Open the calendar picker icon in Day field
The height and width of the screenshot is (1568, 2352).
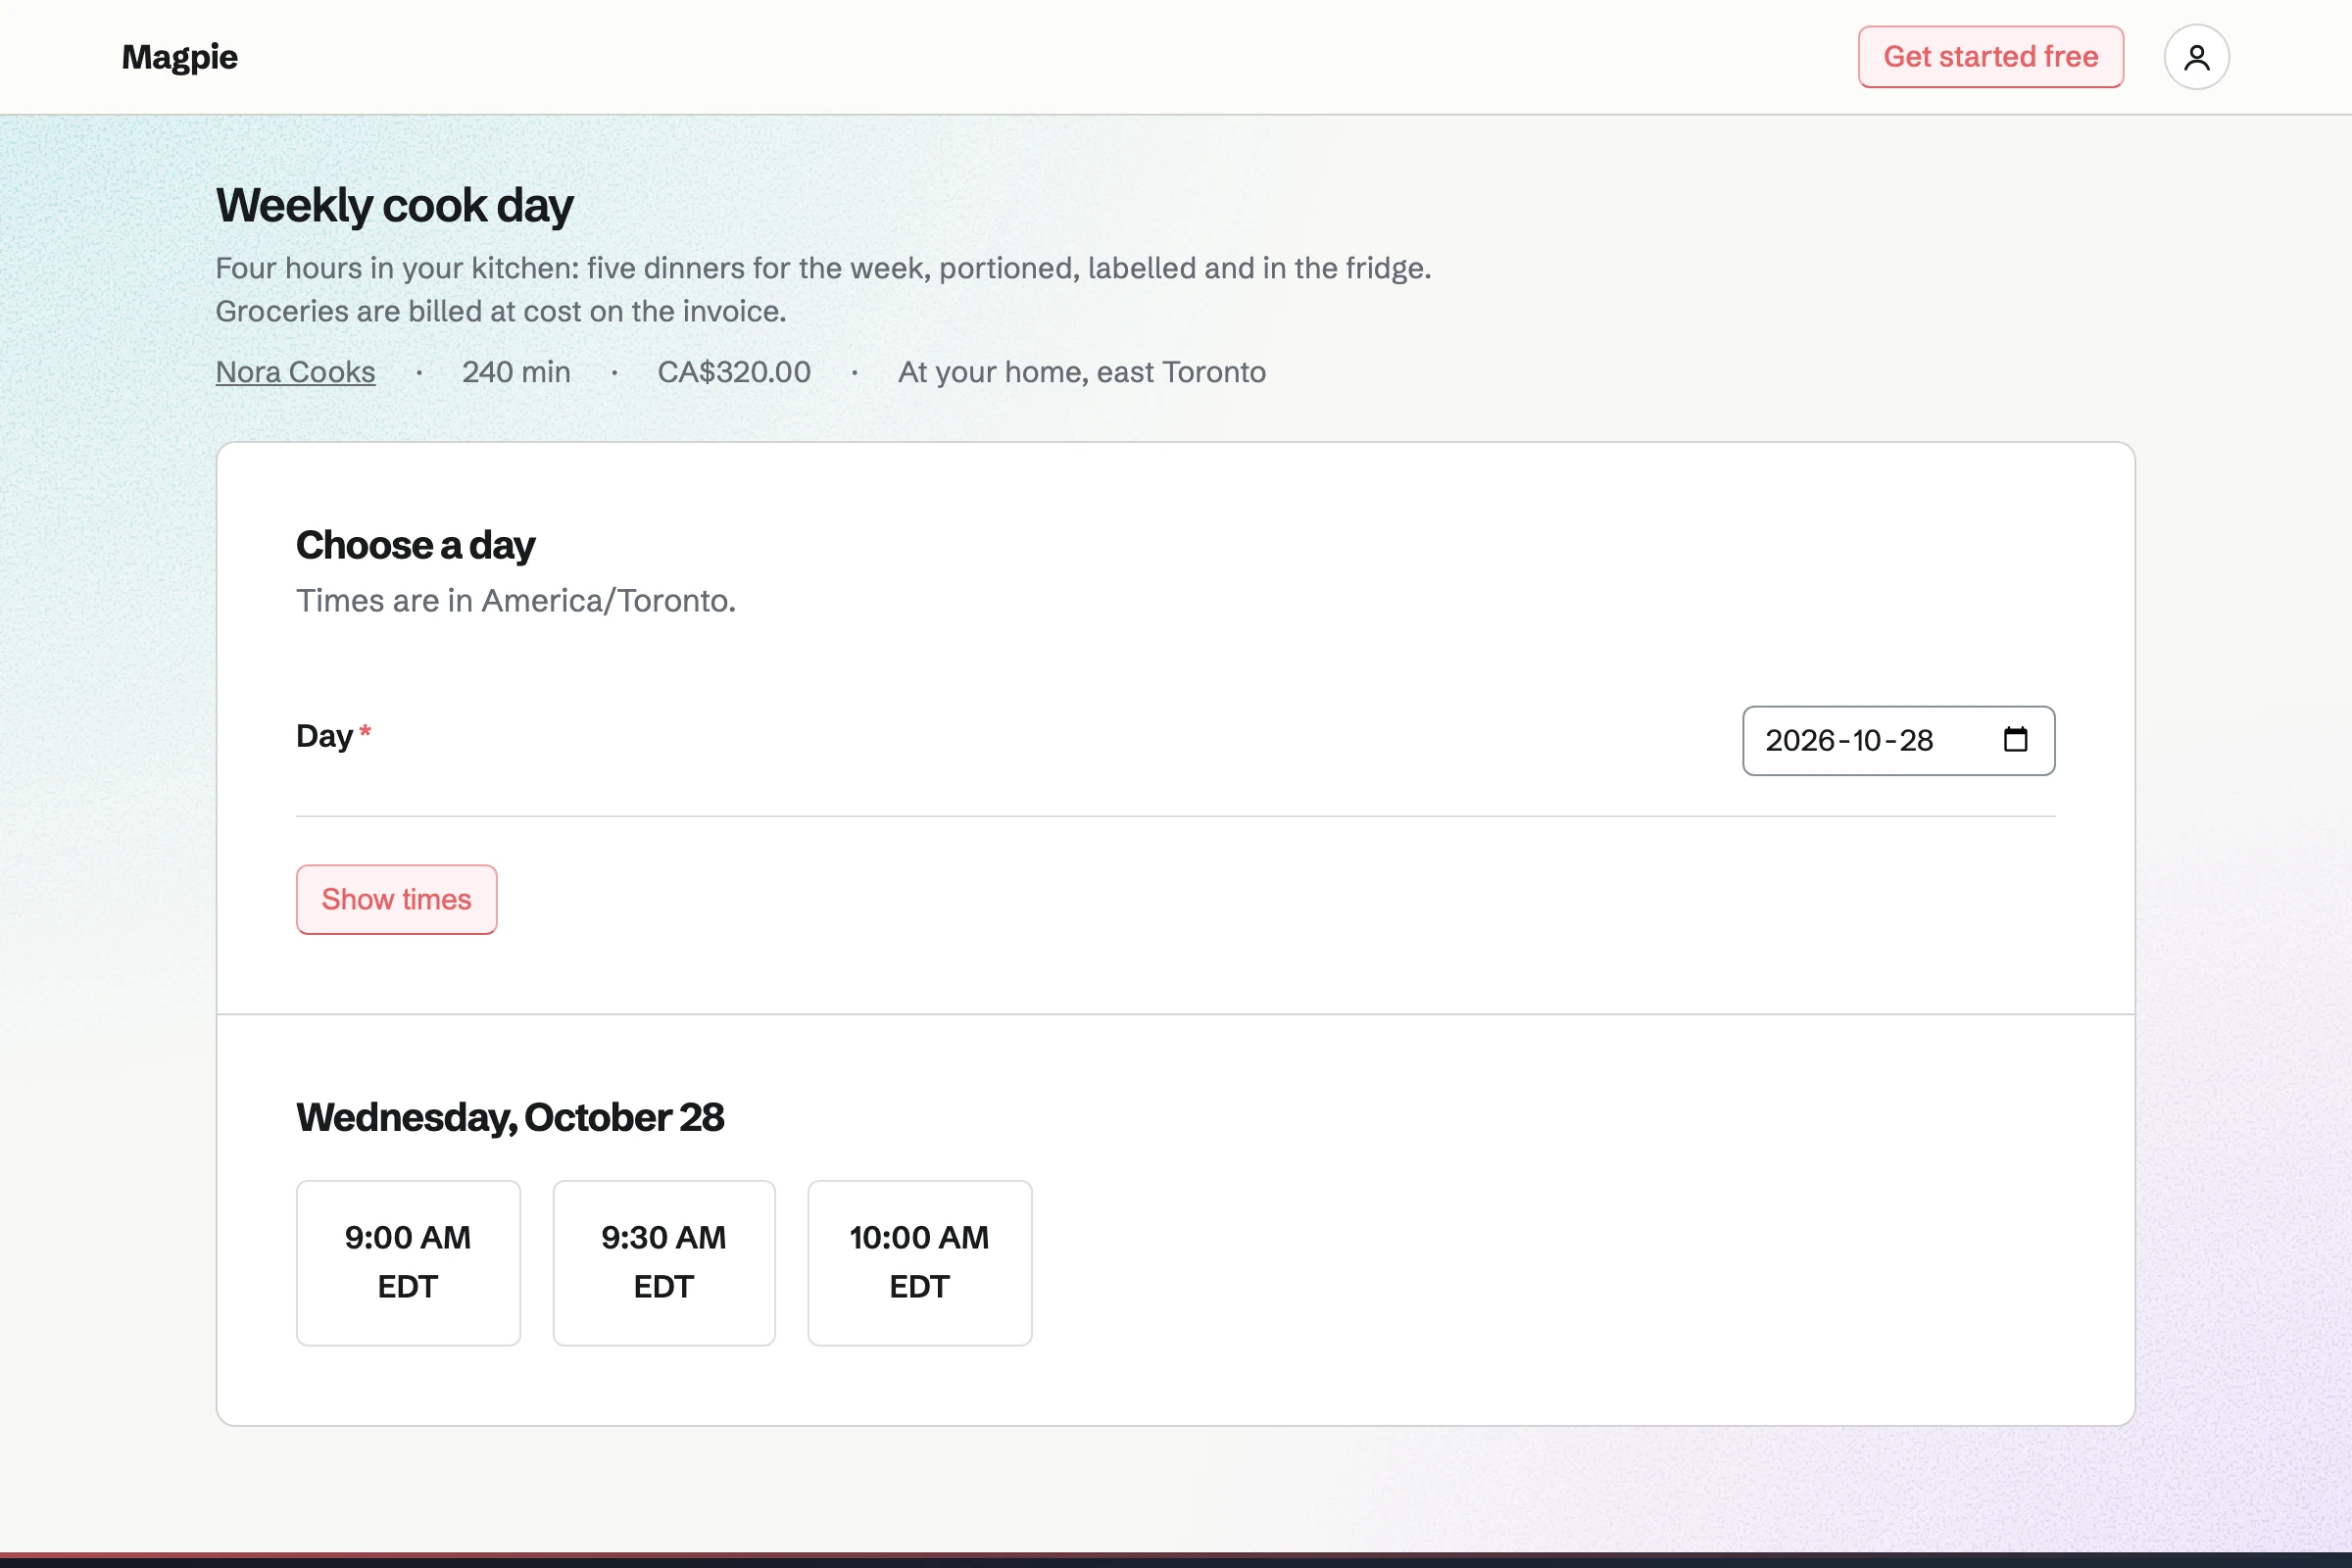tap(2015, 740)
